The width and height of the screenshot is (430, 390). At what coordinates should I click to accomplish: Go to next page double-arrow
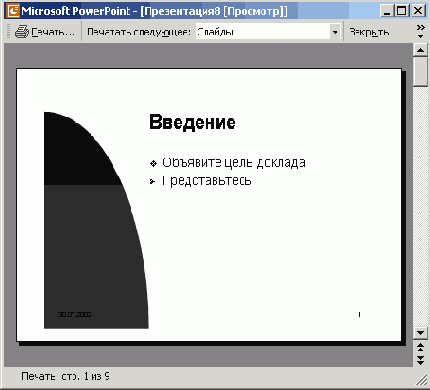[420, 360]
